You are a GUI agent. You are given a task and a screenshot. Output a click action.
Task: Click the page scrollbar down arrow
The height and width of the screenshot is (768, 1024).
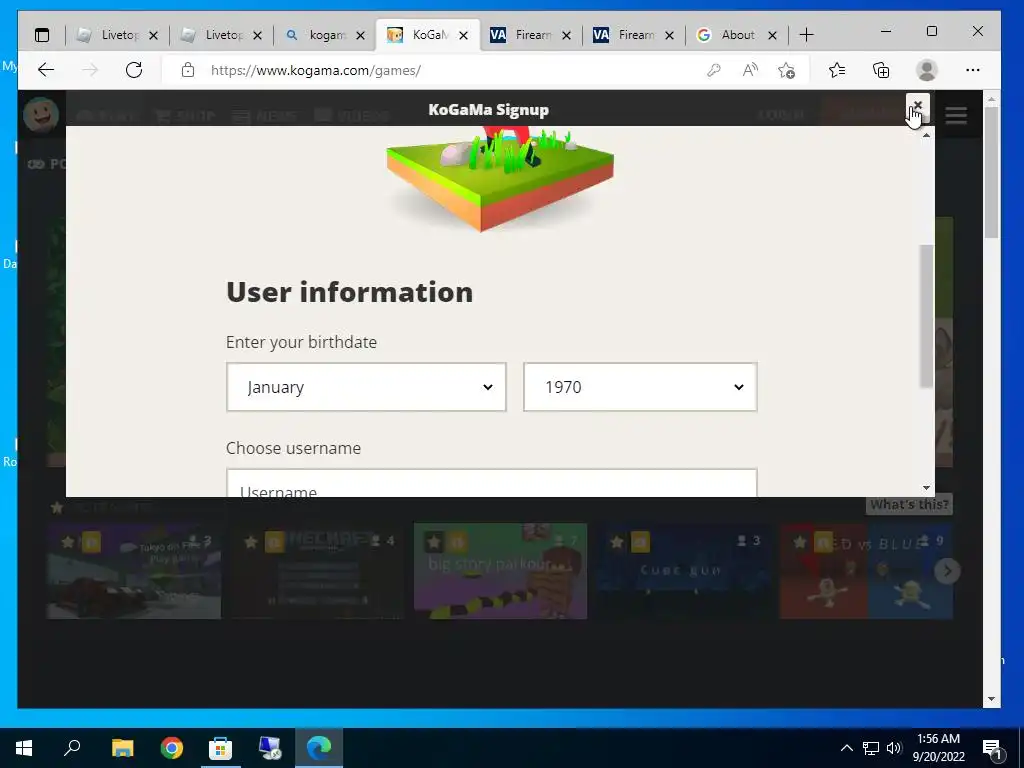tap(991, 699)
